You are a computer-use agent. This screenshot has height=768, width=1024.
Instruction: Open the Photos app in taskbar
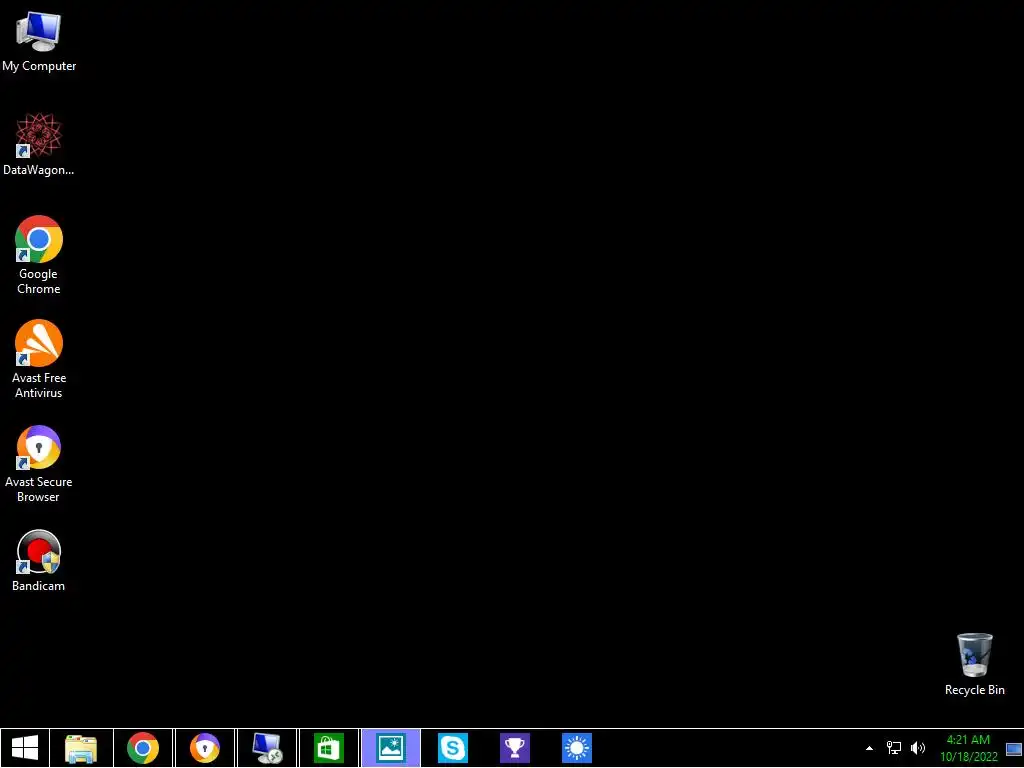(391, 748)
